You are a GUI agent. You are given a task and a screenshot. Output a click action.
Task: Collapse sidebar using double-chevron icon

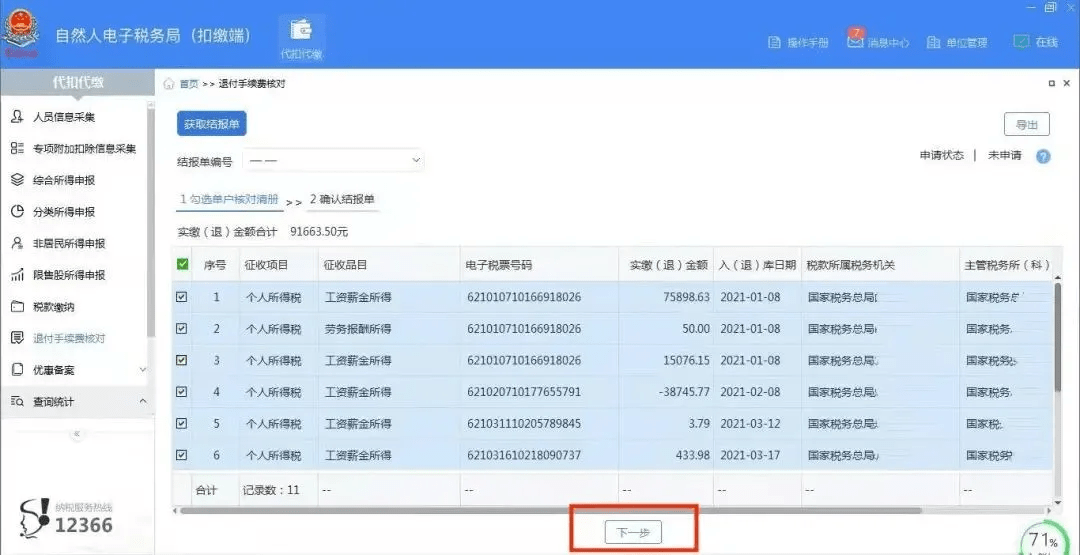tap(77, 434)
